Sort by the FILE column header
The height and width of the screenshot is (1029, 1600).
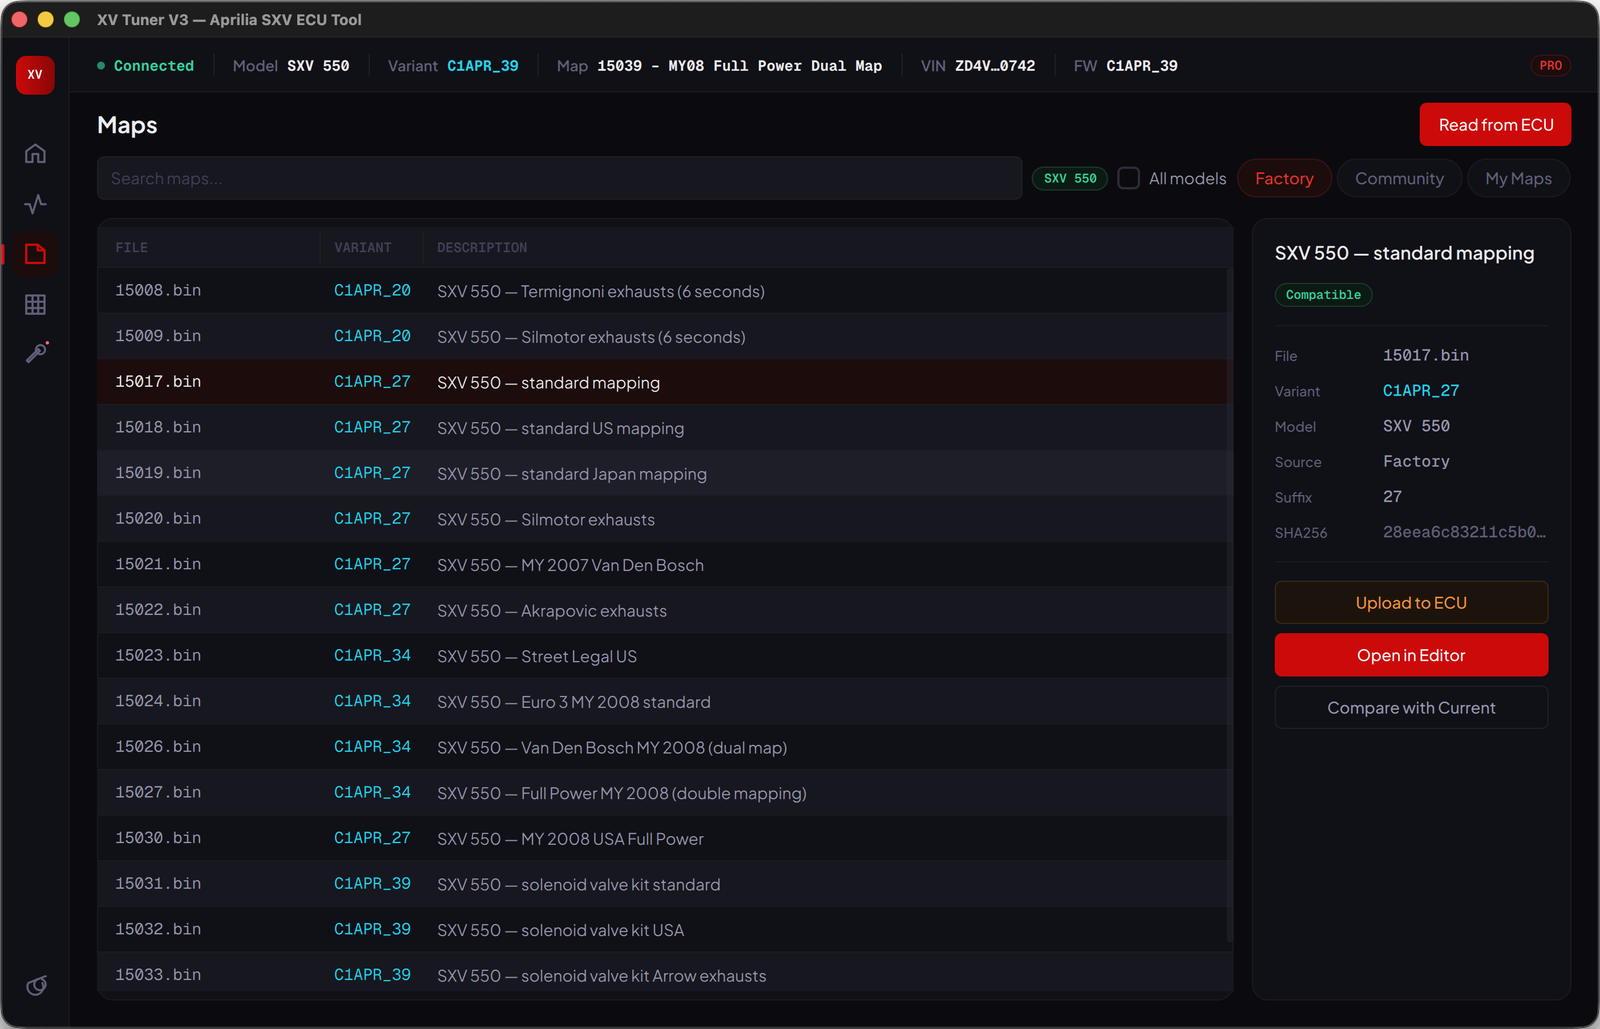click(131, 247)
